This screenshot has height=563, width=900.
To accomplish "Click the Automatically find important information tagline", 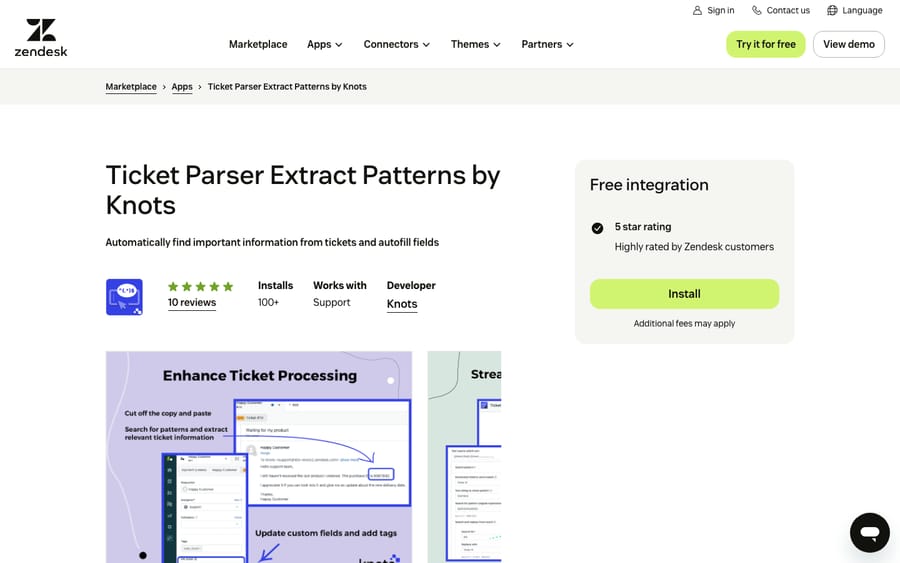I will [272, 242].
